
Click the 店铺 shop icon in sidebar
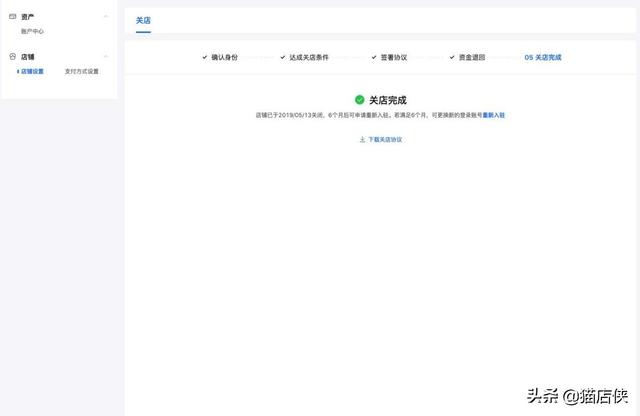click(x=12, y=57)
